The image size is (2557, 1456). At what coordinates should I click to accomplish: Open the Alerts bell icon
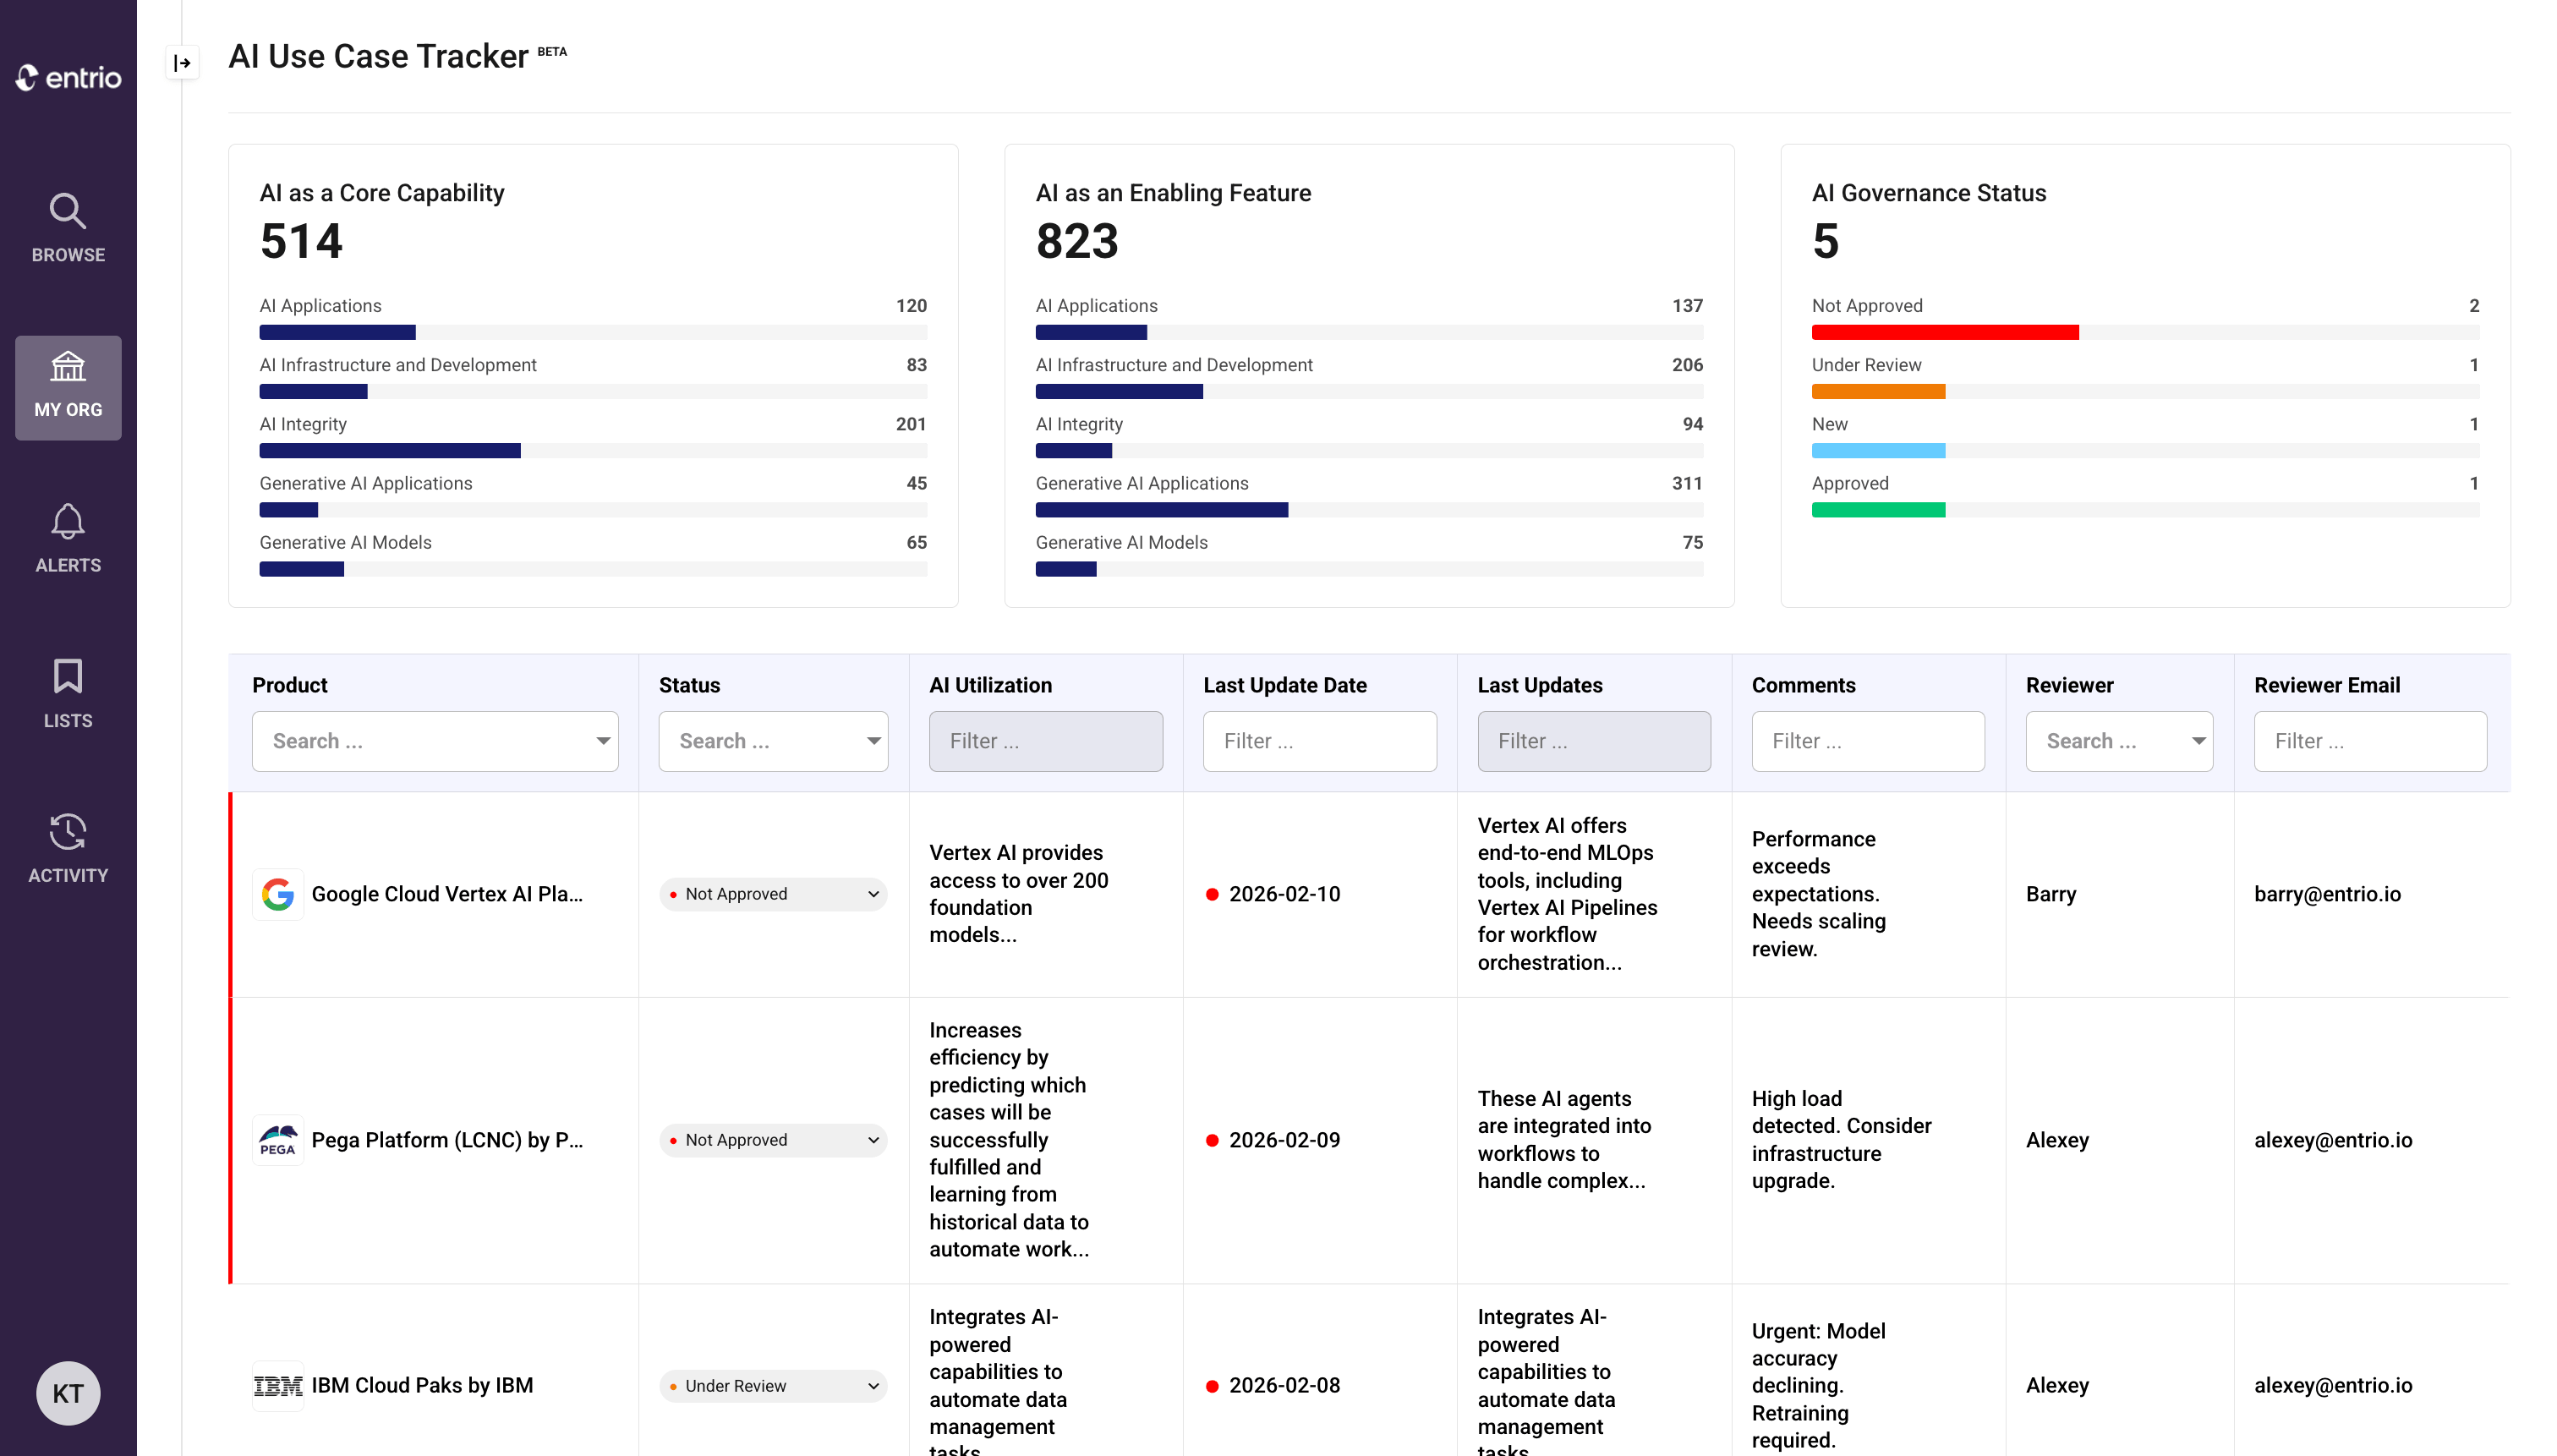(68, 522)
